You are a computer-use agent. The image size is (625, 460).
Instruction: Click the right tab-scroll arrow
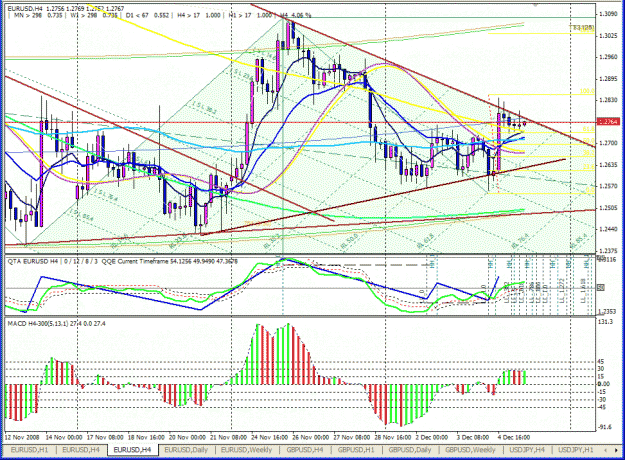click(615, 450)
